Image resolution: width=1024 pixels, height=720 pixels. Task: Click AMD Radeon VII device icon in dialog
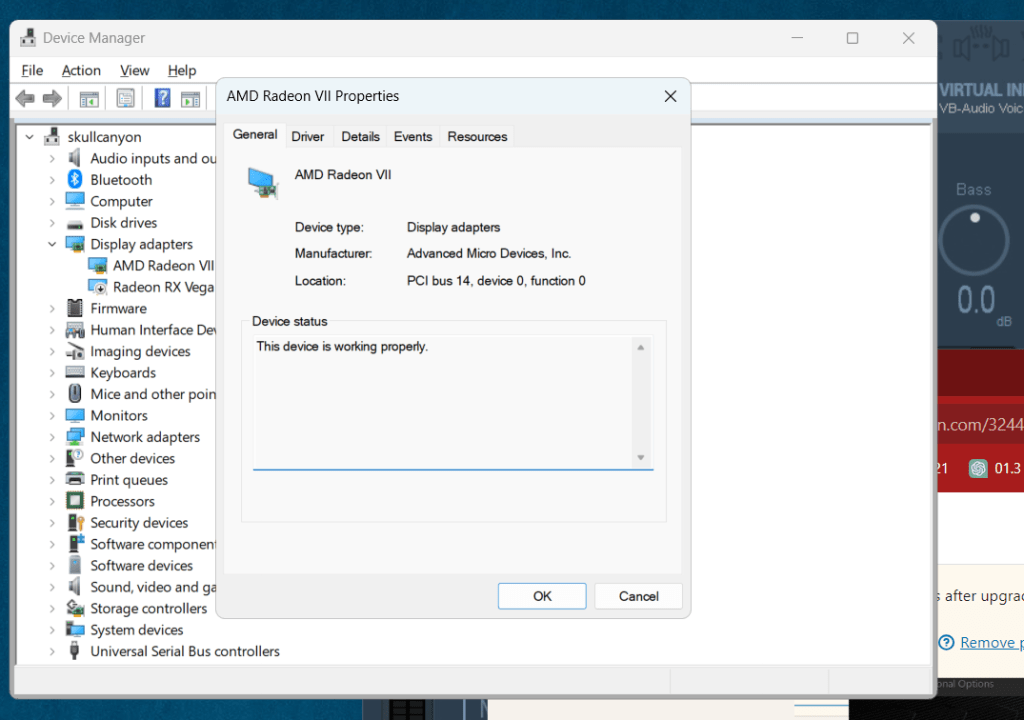263,183
